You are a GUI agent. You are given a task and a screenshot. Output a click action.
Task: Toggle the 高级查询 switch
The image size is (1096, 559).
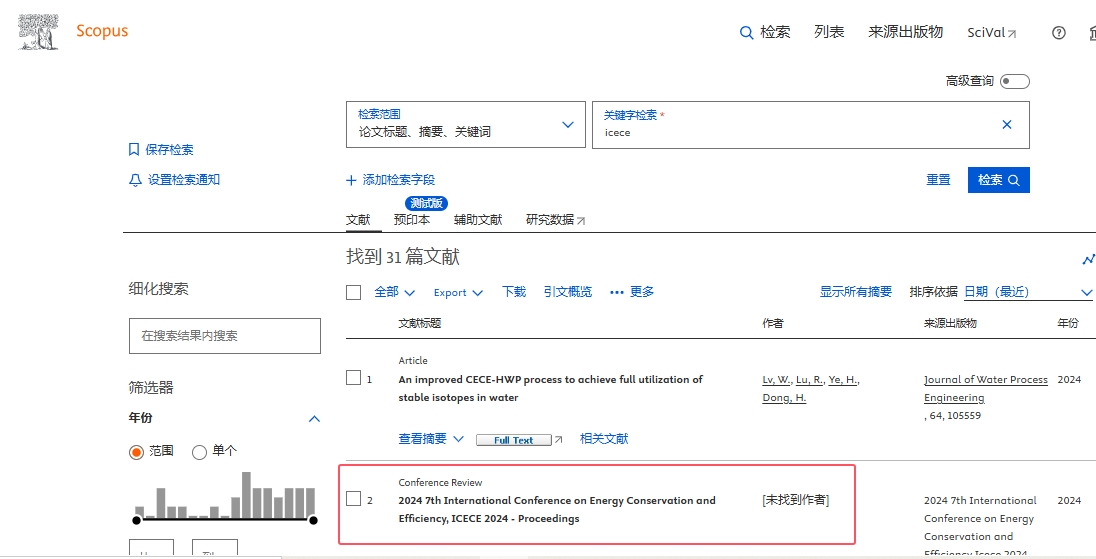[x=1014, y=81]
